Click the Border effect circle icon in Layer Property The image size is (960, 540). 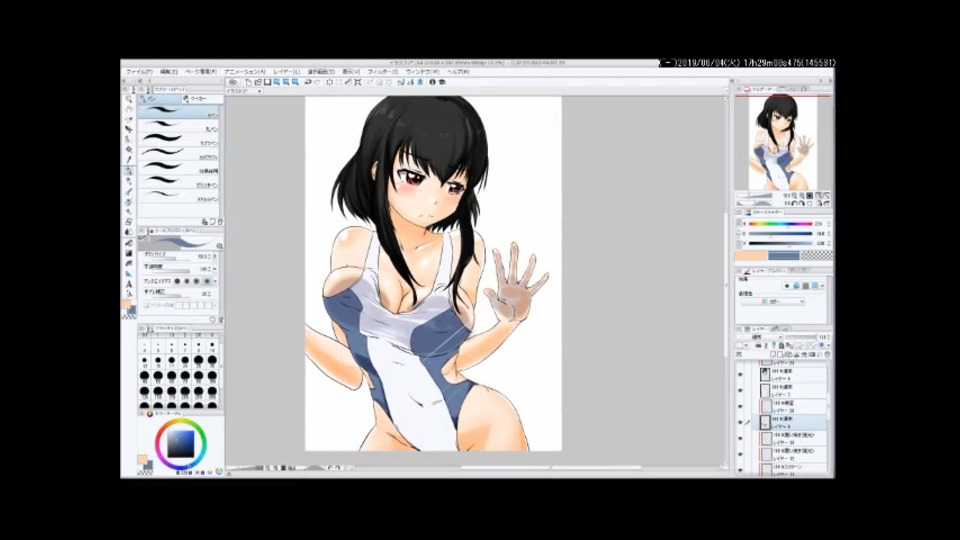click(787, 286)
